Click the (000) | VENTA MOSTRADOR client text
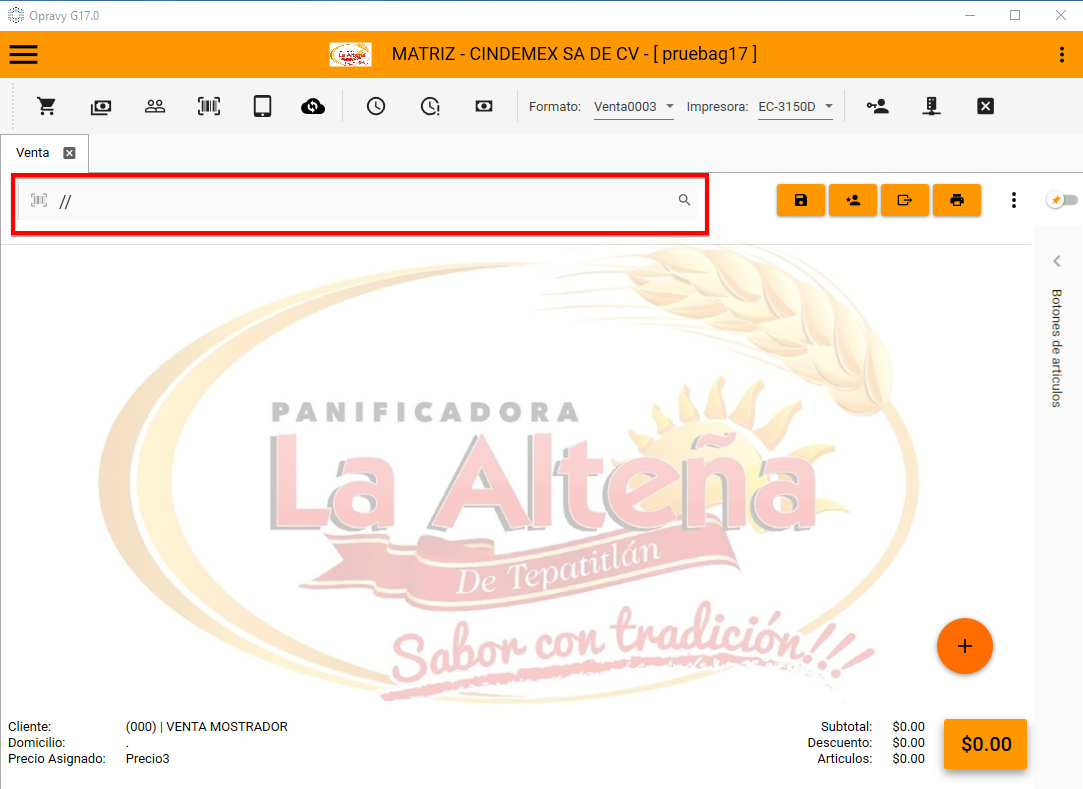The width and height of the screenshot is (1083, 789). coord(207,727)
